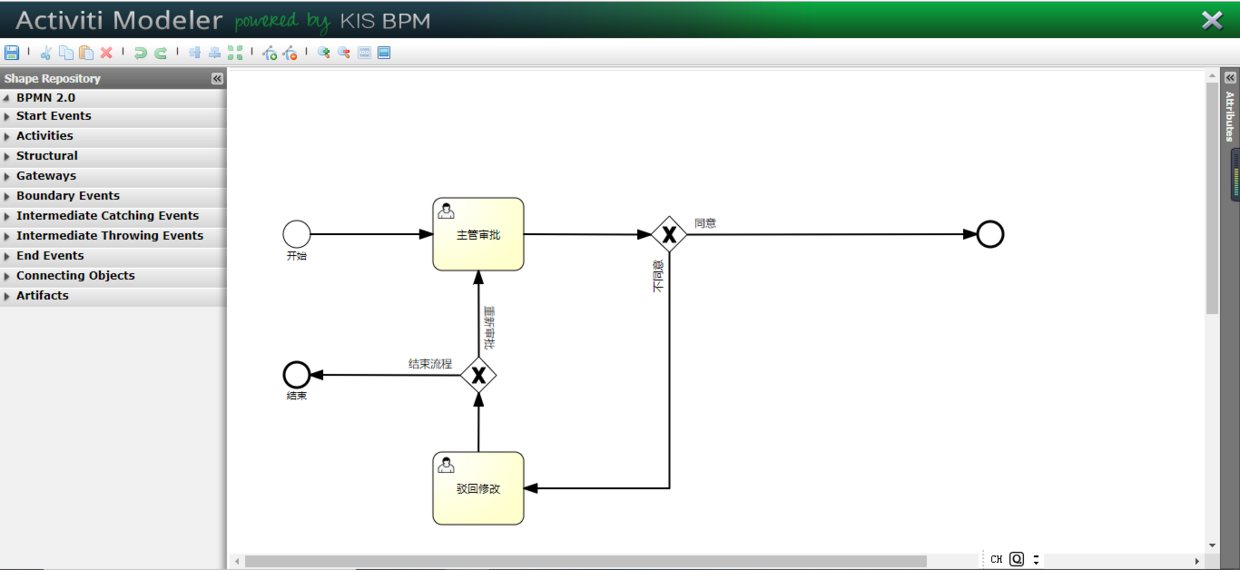Save the model with the floppy disk icon
This screenshot has height=570, width=1240.
[x=12, y=53]
